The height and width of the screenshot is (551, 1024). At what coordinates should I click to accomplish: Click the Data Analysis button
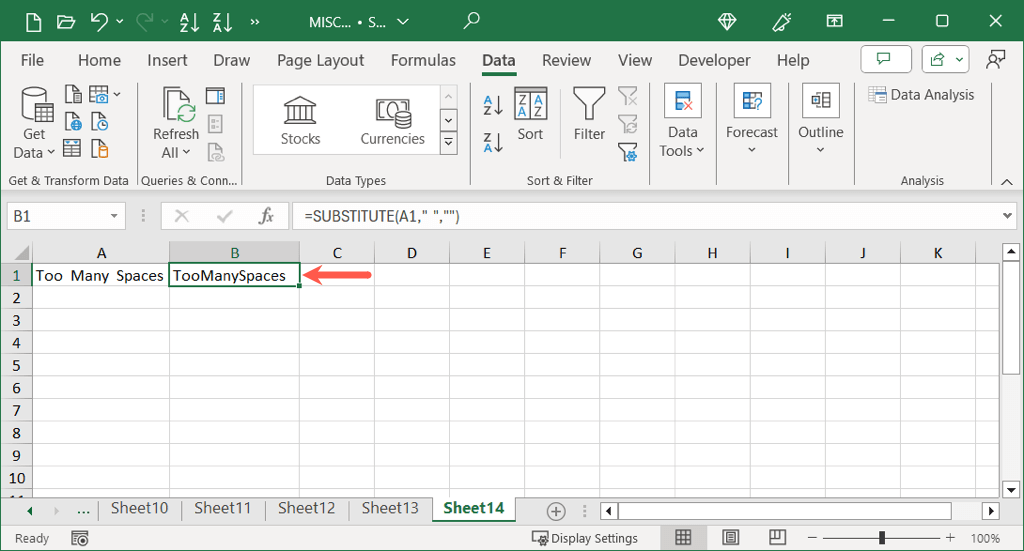click(x=921, y=95)
